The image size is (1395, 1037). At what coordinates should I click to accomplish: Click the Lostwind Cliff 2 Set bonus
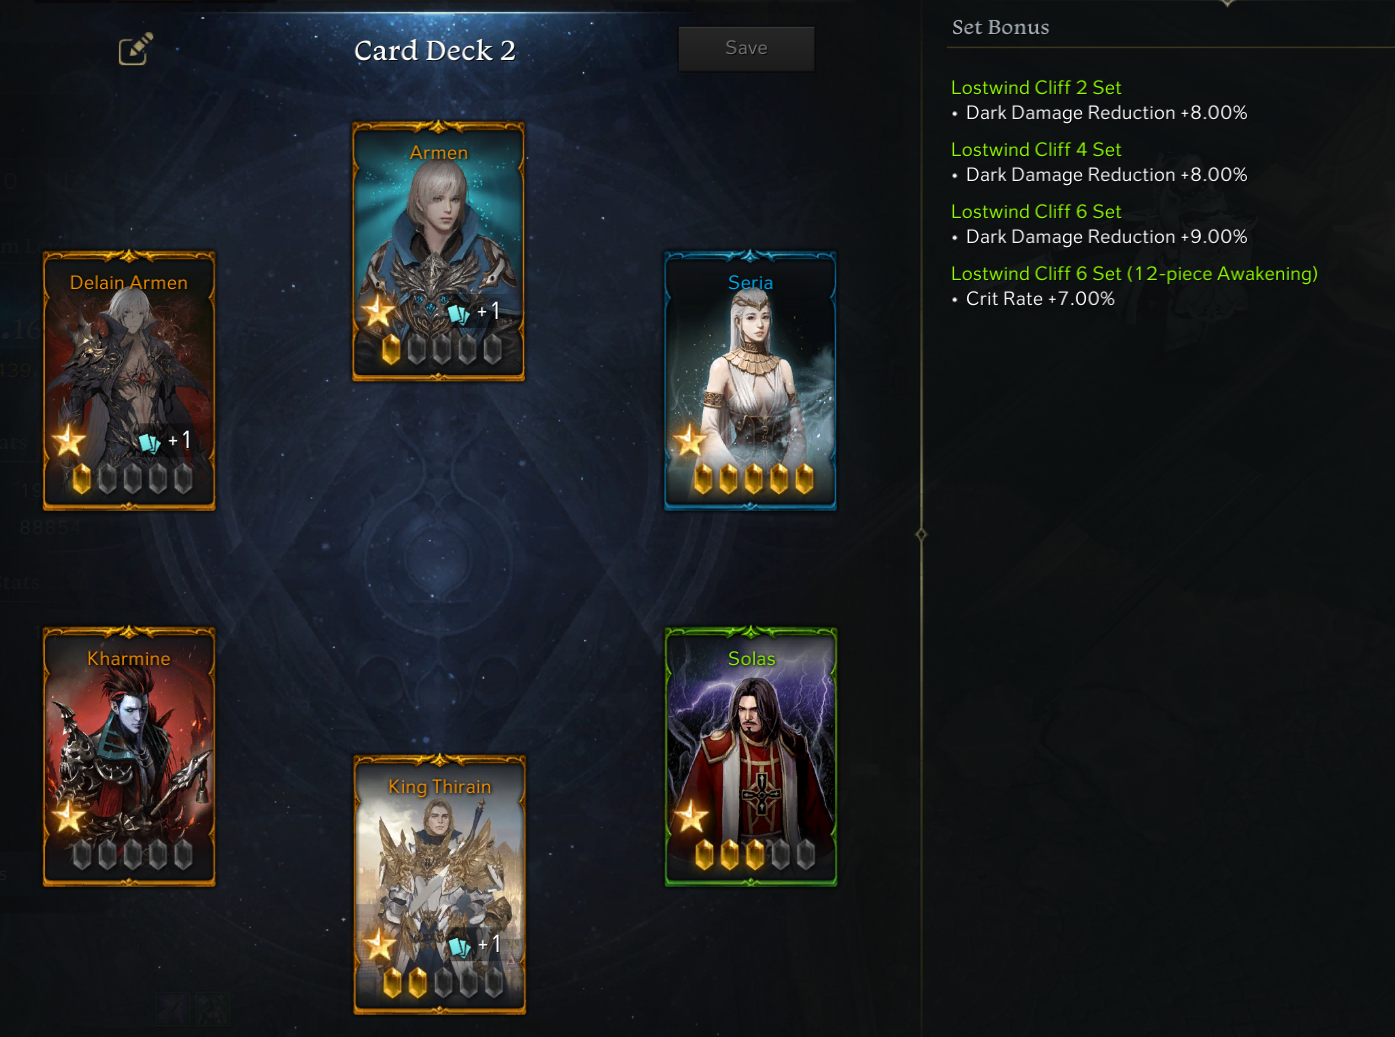pos(1036,88)
